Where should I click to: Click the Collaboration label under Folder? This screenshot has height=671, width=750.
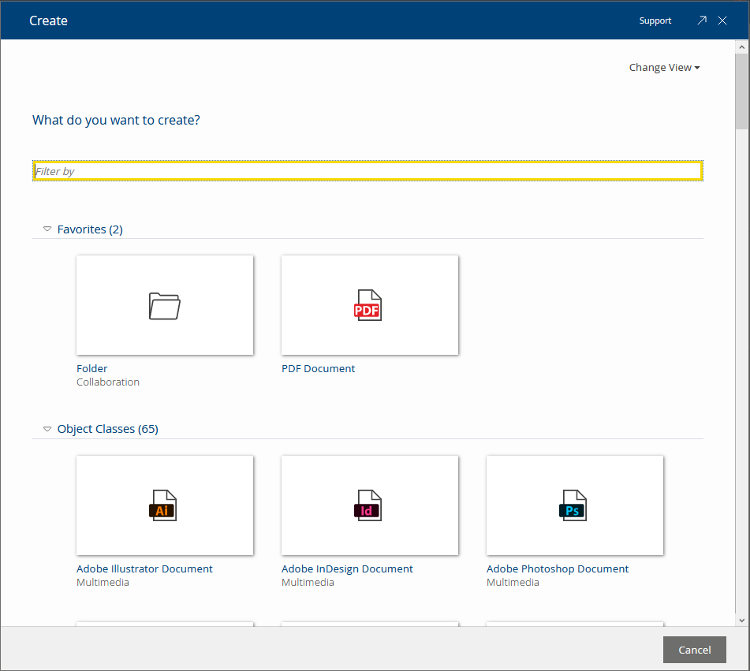[x=108, y=382]
